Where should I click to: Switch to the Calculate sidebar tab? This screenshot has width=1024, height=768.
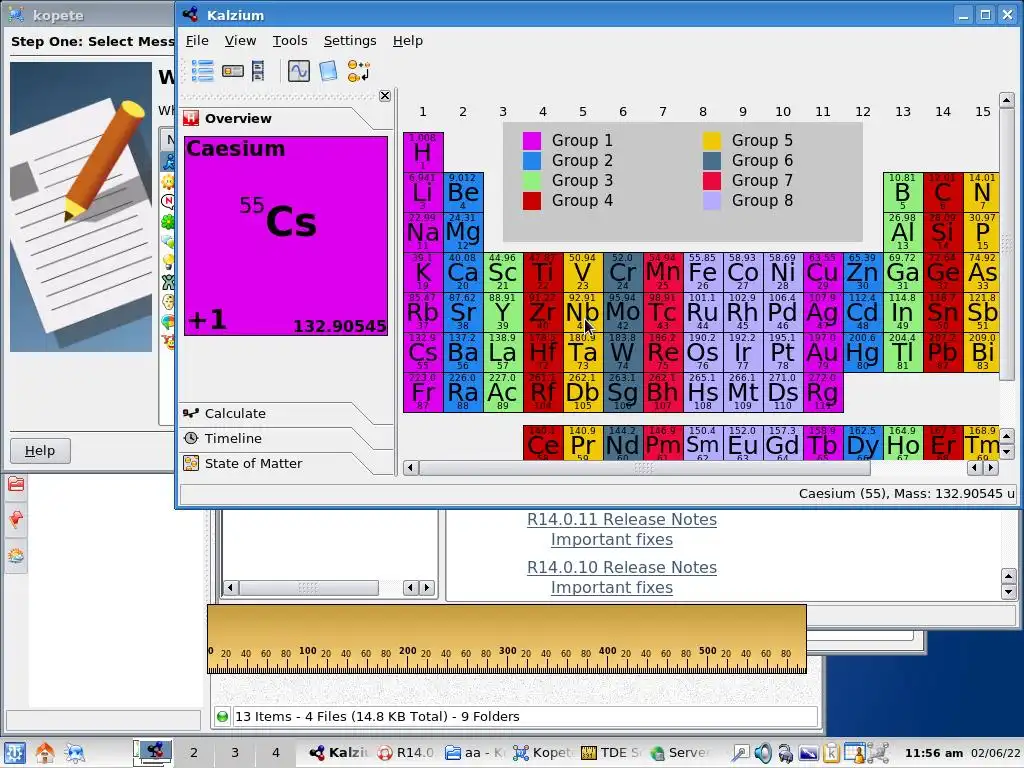pos(278,413)
